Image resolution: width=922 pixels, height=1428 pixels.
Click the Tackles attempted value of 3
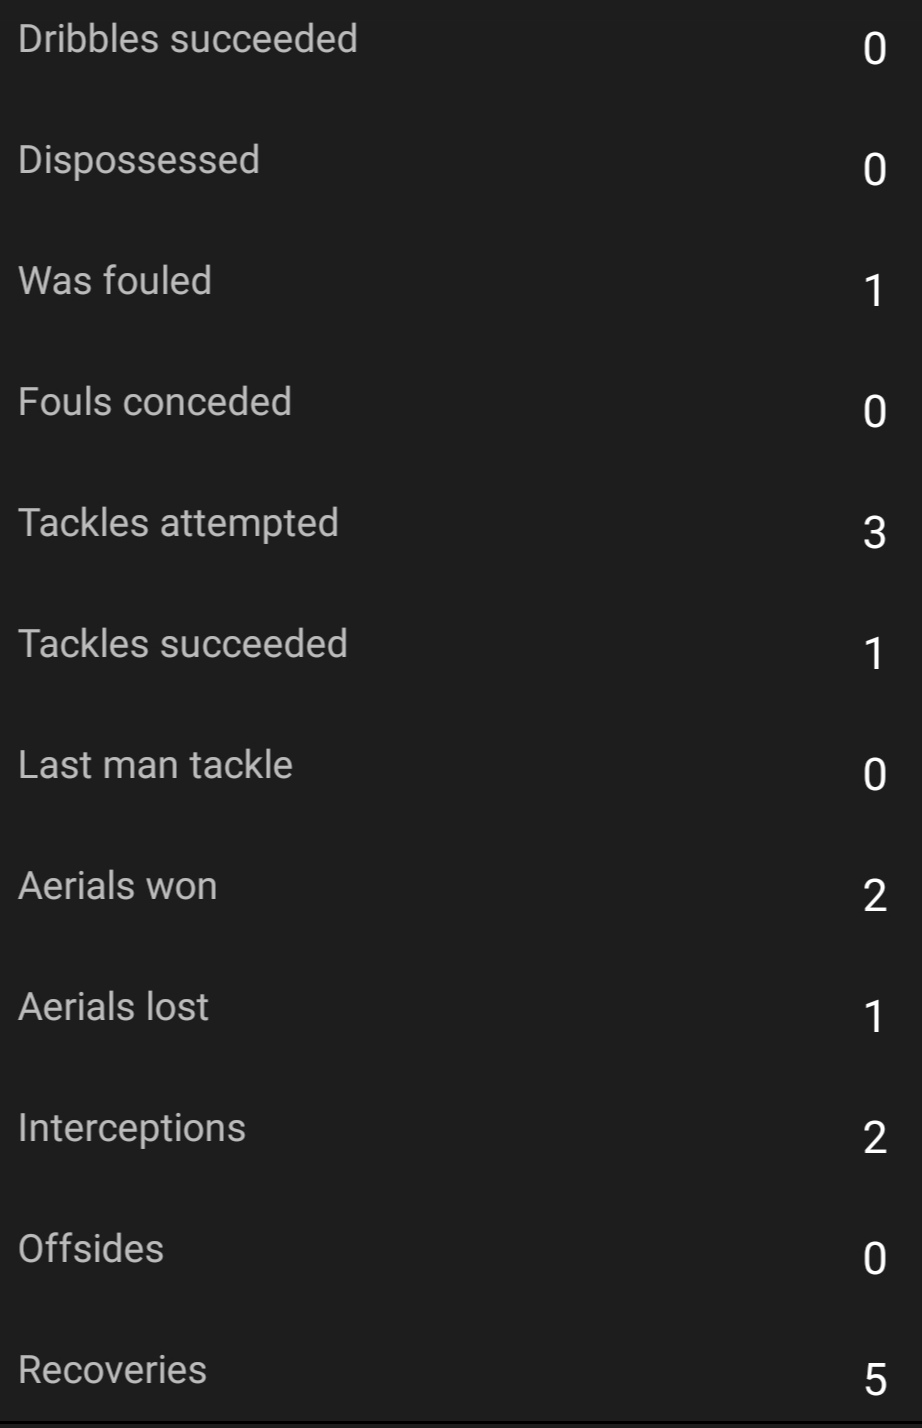(x=875, y=532)
